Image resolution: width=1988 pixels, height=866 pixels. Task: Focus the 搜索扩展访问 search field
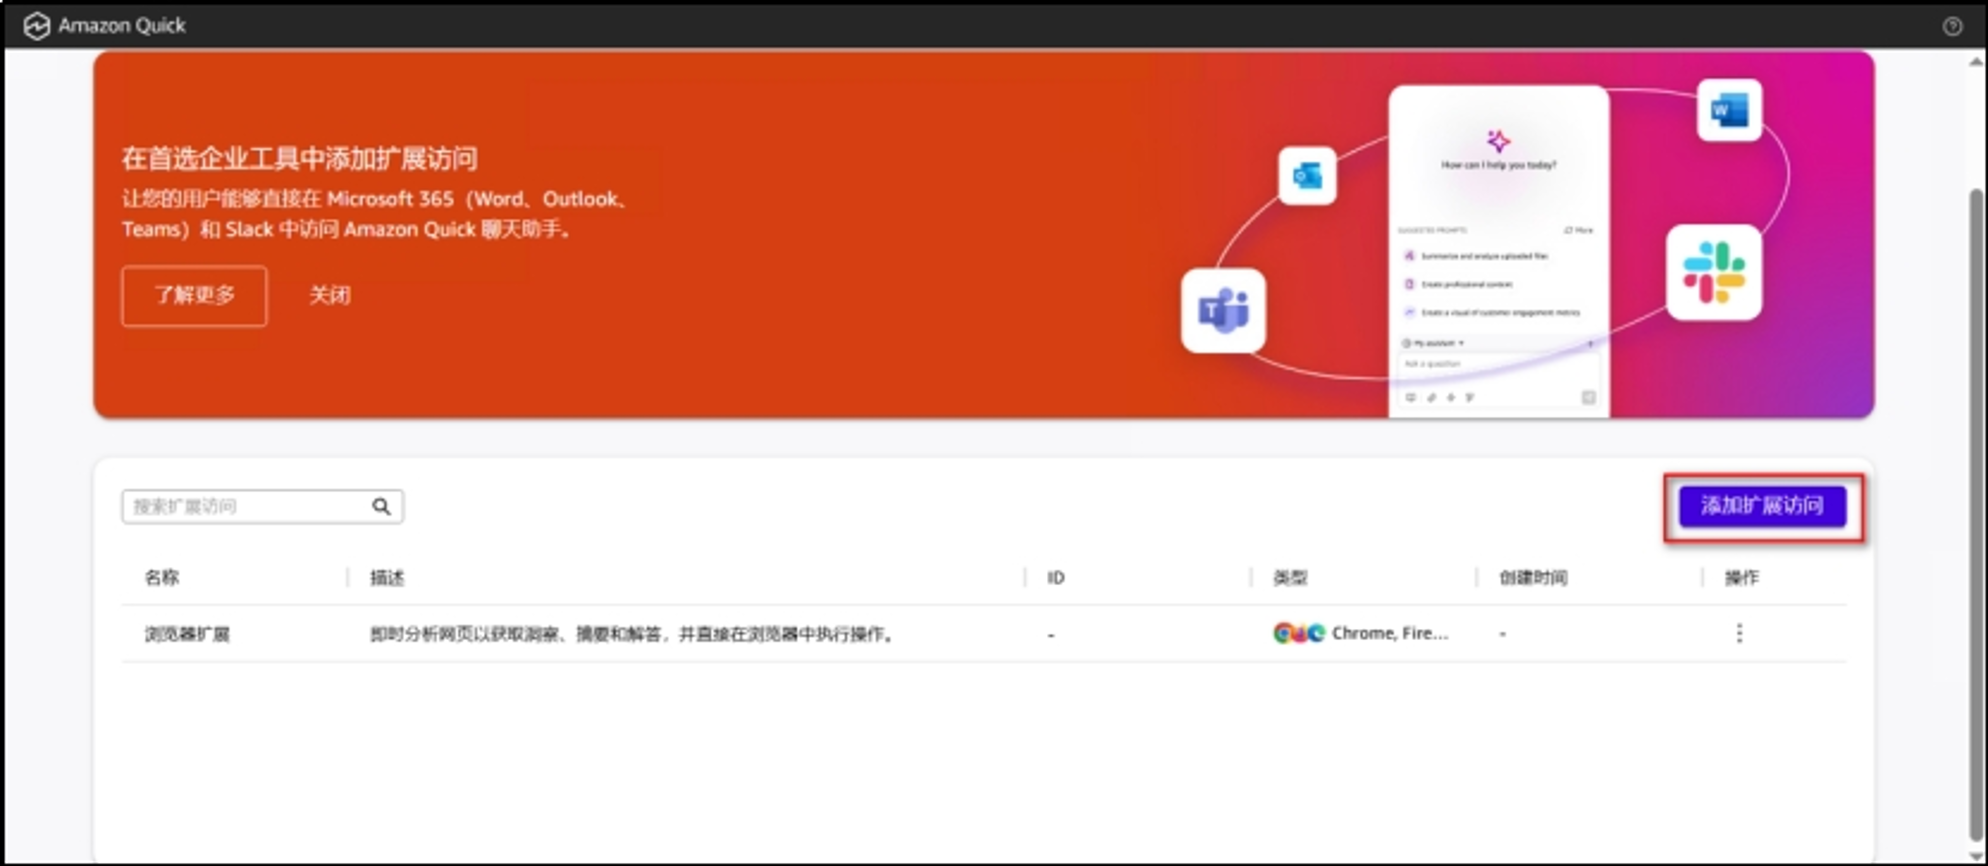262,506
